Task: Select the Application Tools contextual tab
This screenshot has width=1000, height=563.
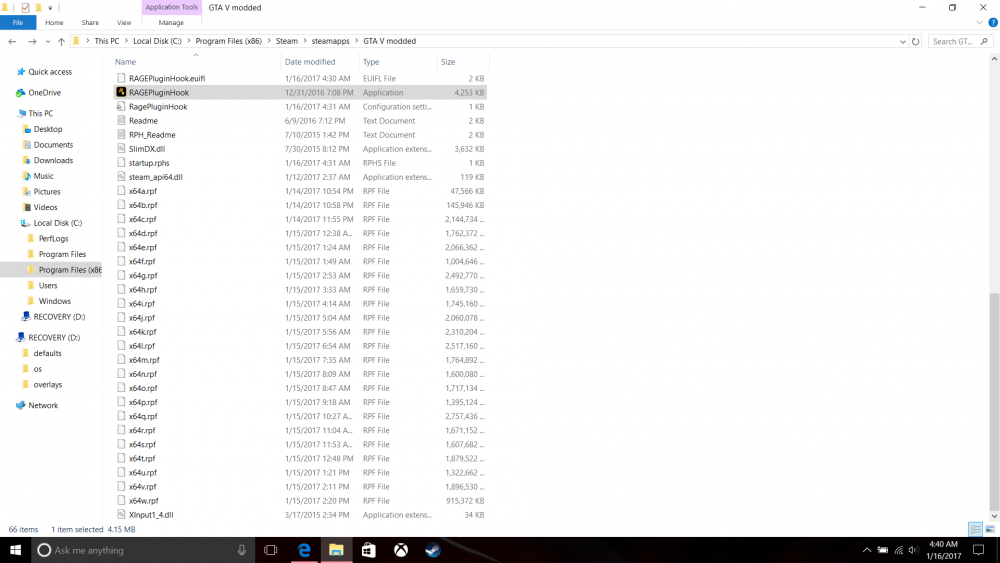Action: (172, 7)
